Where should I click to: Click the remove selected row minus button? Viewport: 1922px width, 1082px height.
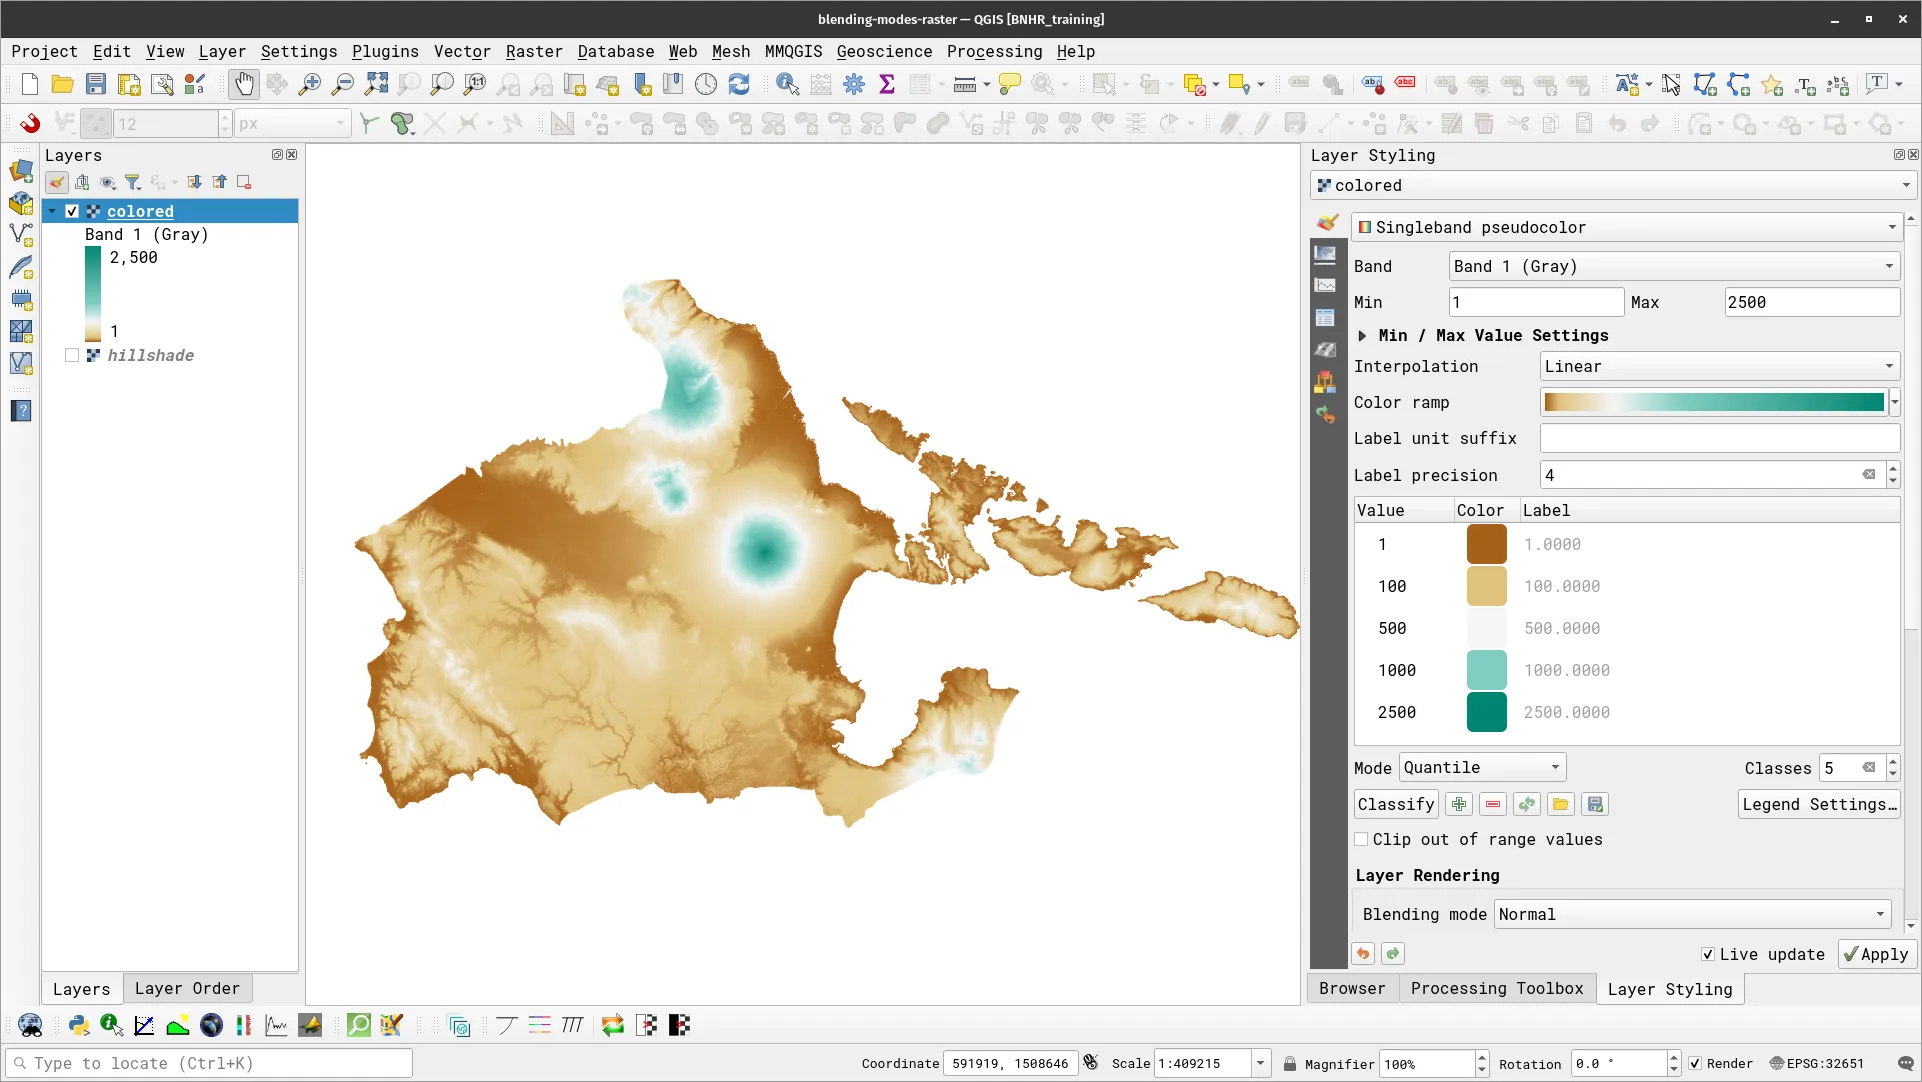(1493, 804)
